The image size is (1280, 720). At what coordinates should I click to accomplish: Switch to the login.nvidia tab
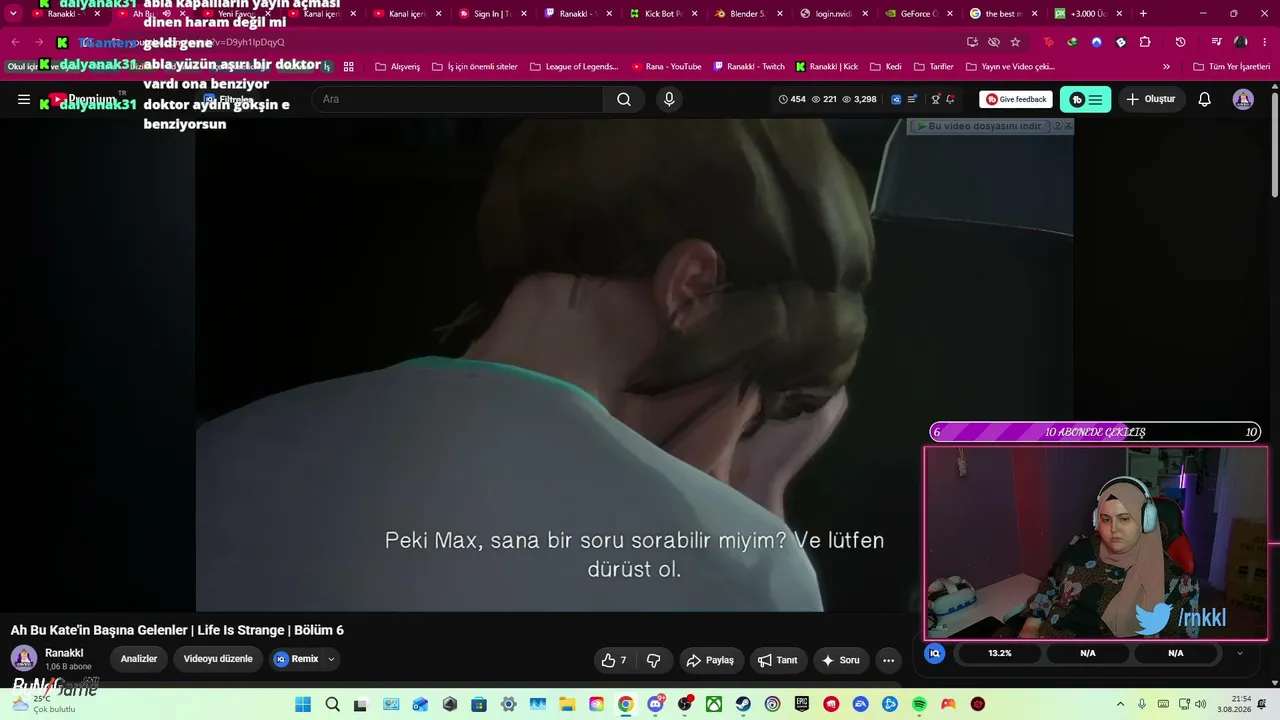(x=833, y=14)
